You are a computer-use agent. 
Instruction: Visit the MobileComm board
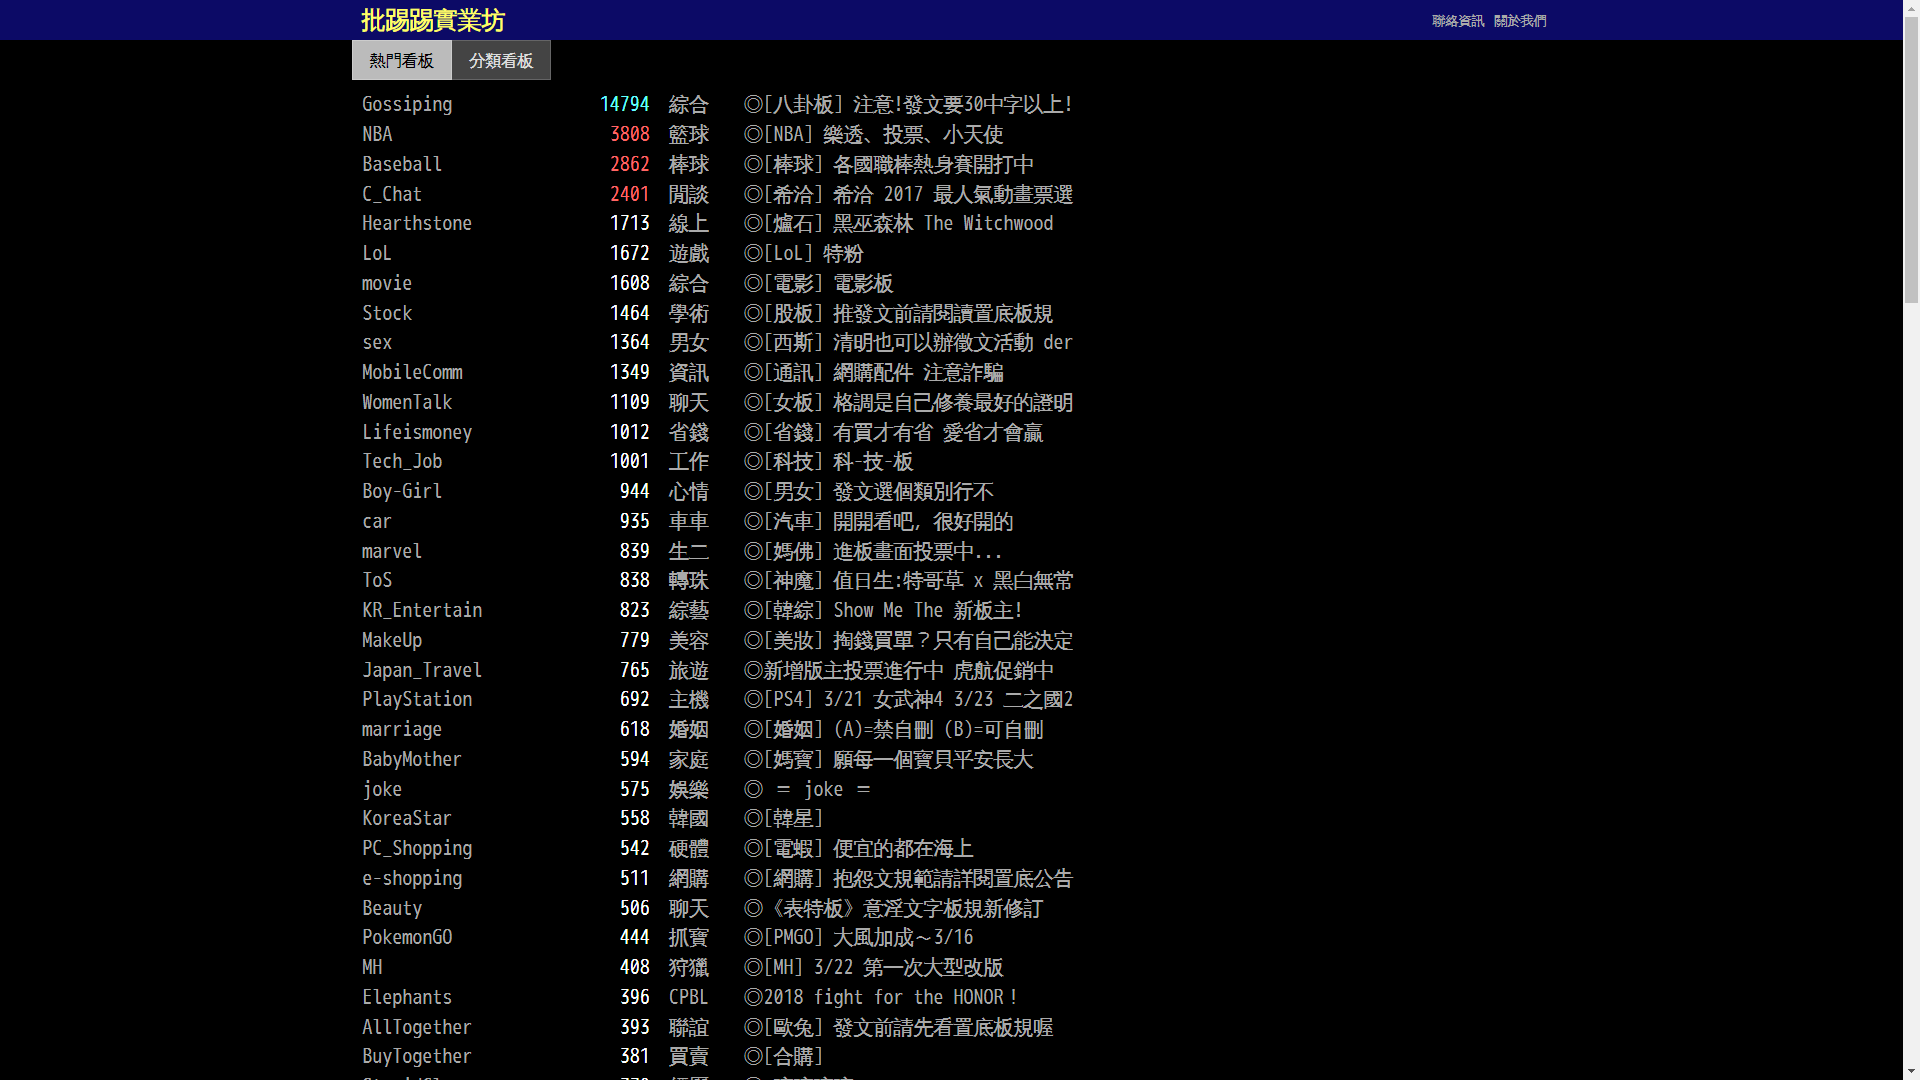412,372
